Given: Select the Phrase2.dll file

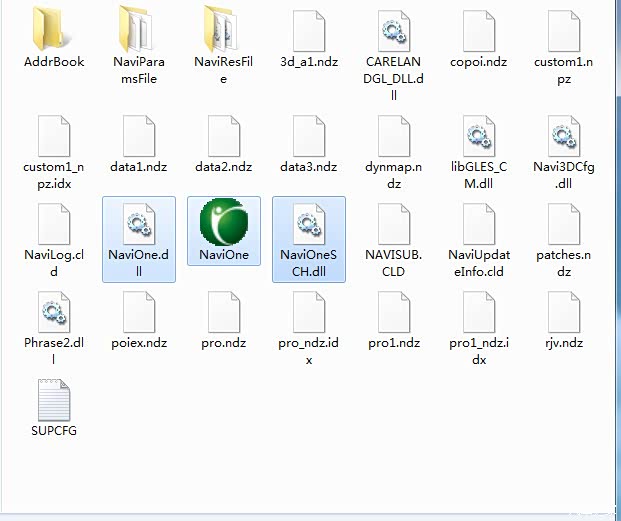Looking at the screenshot, I should click(54, 311).
